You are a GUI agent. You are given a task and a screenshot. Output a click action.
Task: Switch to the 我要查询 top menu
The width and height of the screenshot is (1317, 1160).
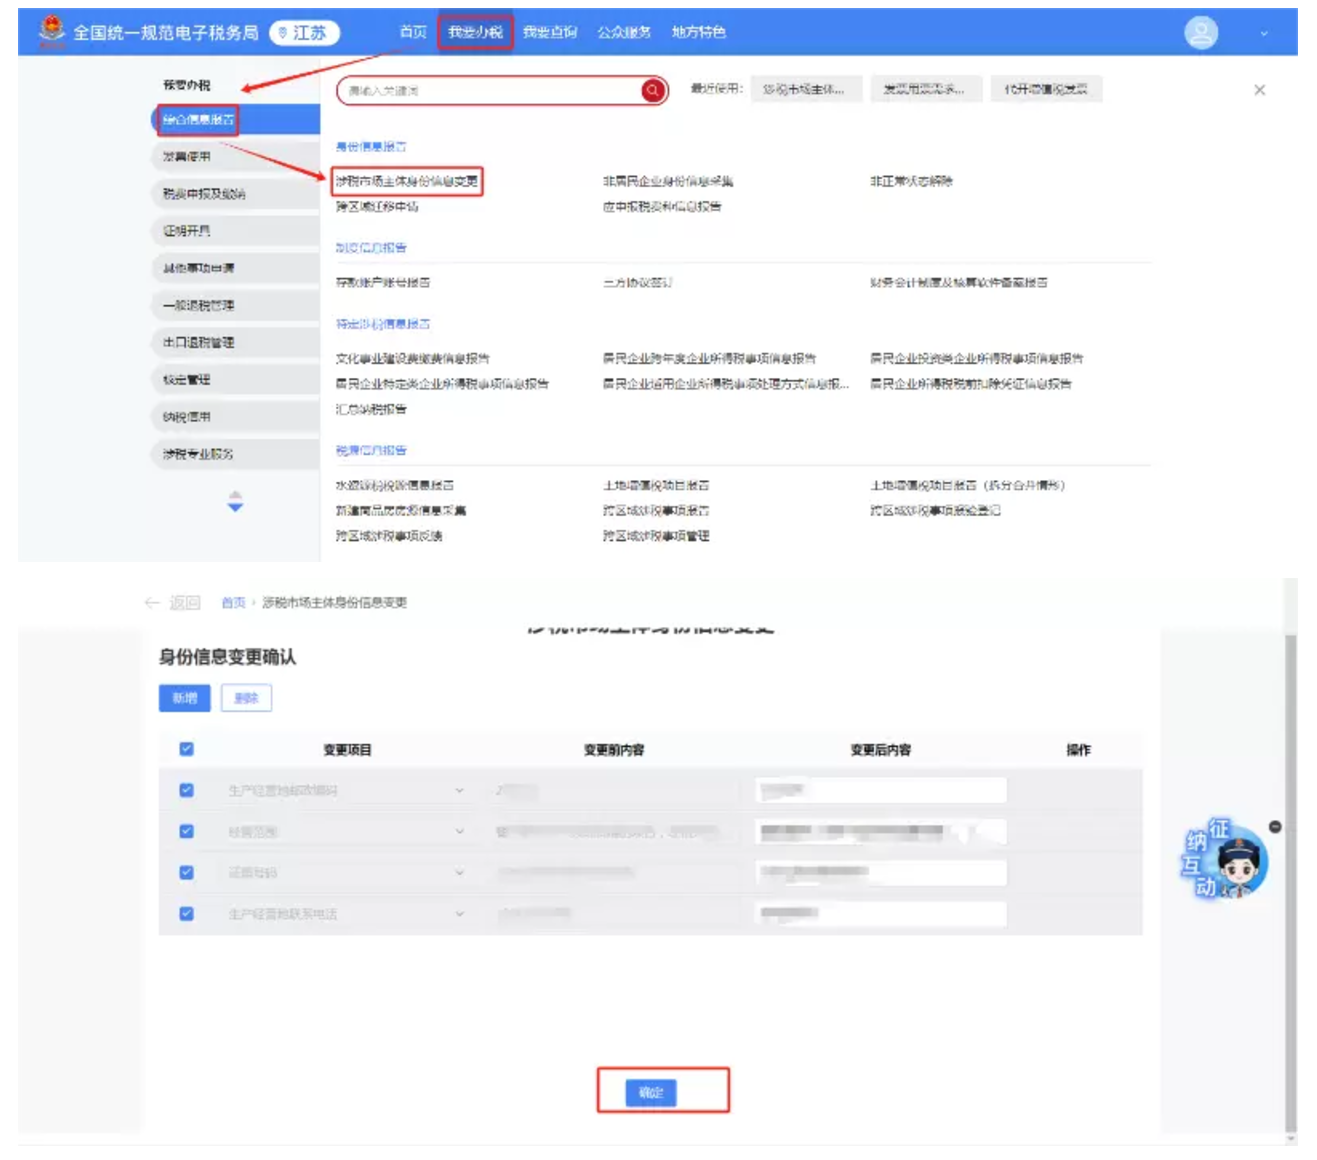550,32
